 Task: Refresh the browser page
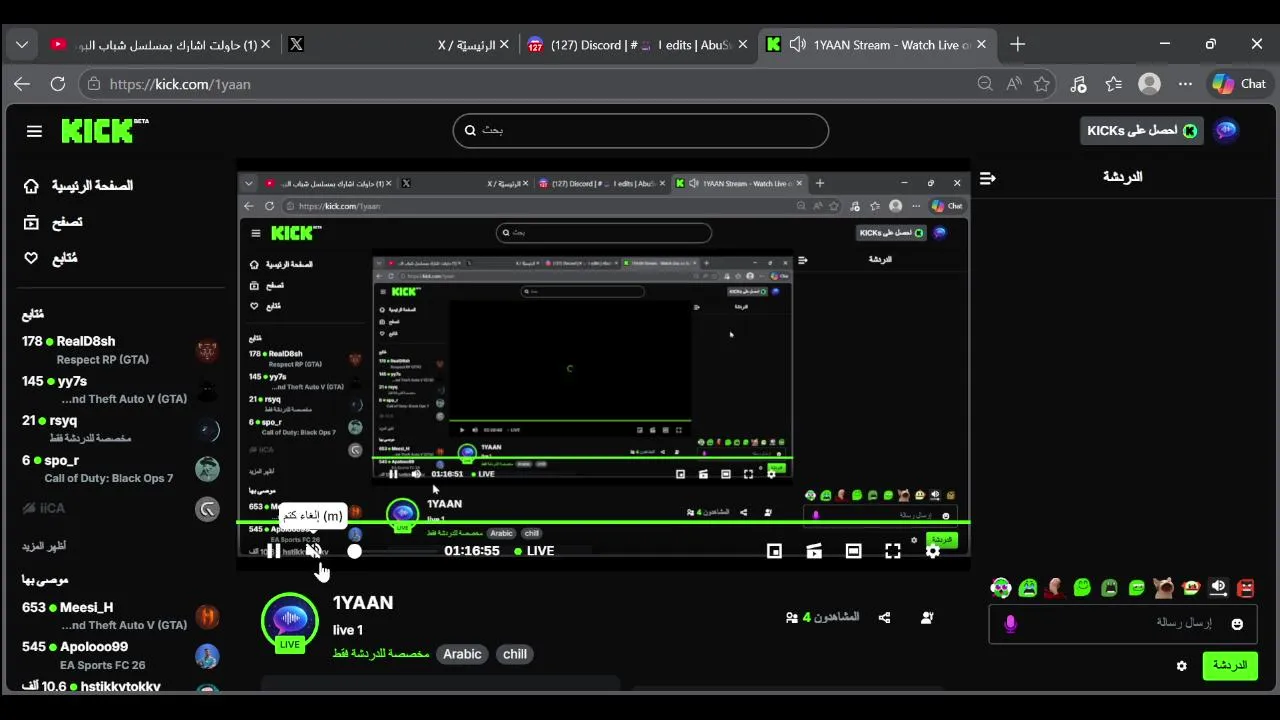coord(58,84)
